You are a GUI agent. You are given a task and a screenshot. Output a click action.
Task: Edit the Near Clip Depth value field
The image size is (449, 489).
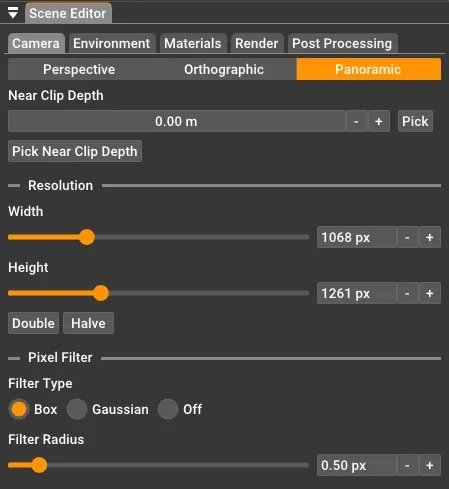point(176,121)
